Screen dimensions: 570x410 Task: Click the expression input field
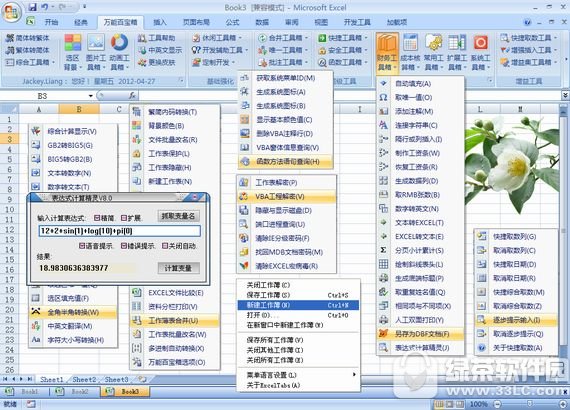(119, 231)
